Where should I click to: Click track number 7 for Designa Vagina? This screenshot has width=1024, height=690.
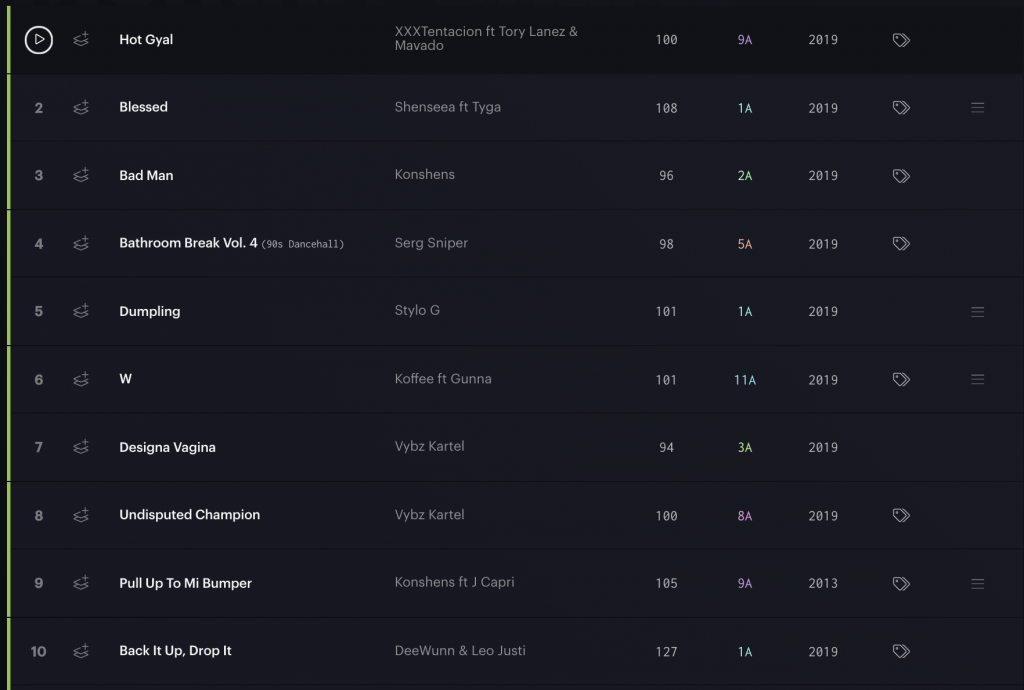pyautogui.click(x=39, y=447)
